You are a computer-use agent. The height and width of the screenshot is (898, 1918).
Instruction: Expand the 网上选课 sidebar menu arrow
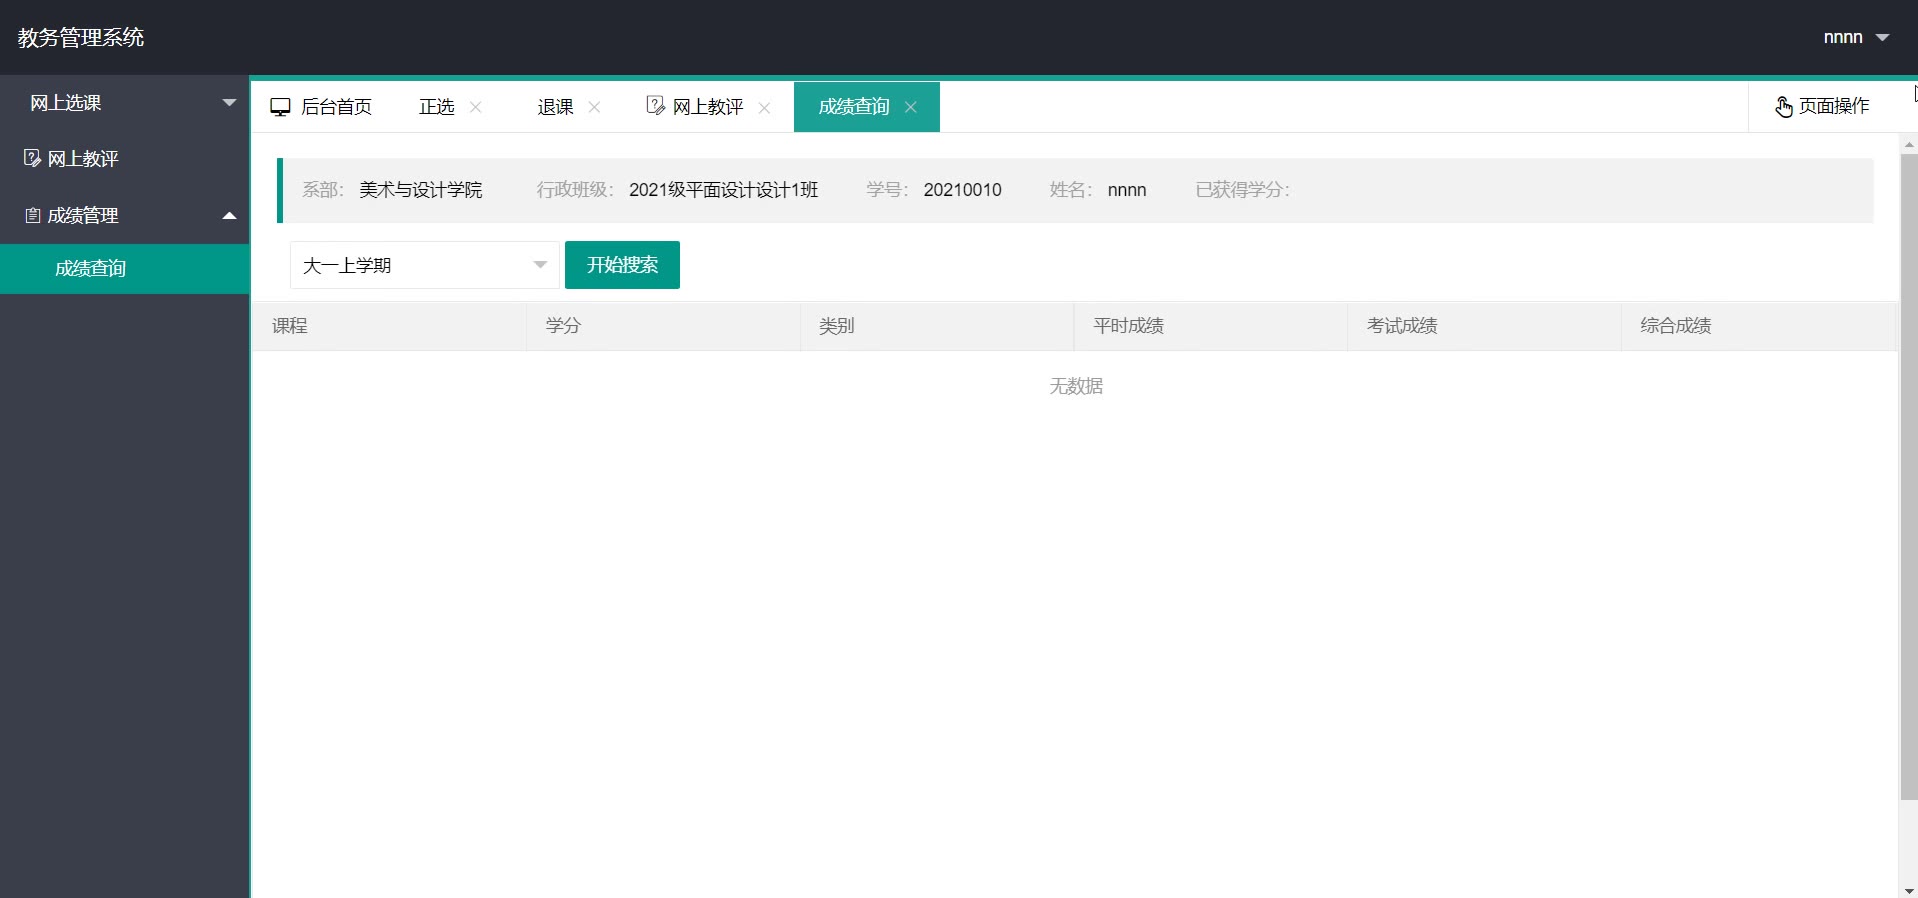click(x=229, y=102)
